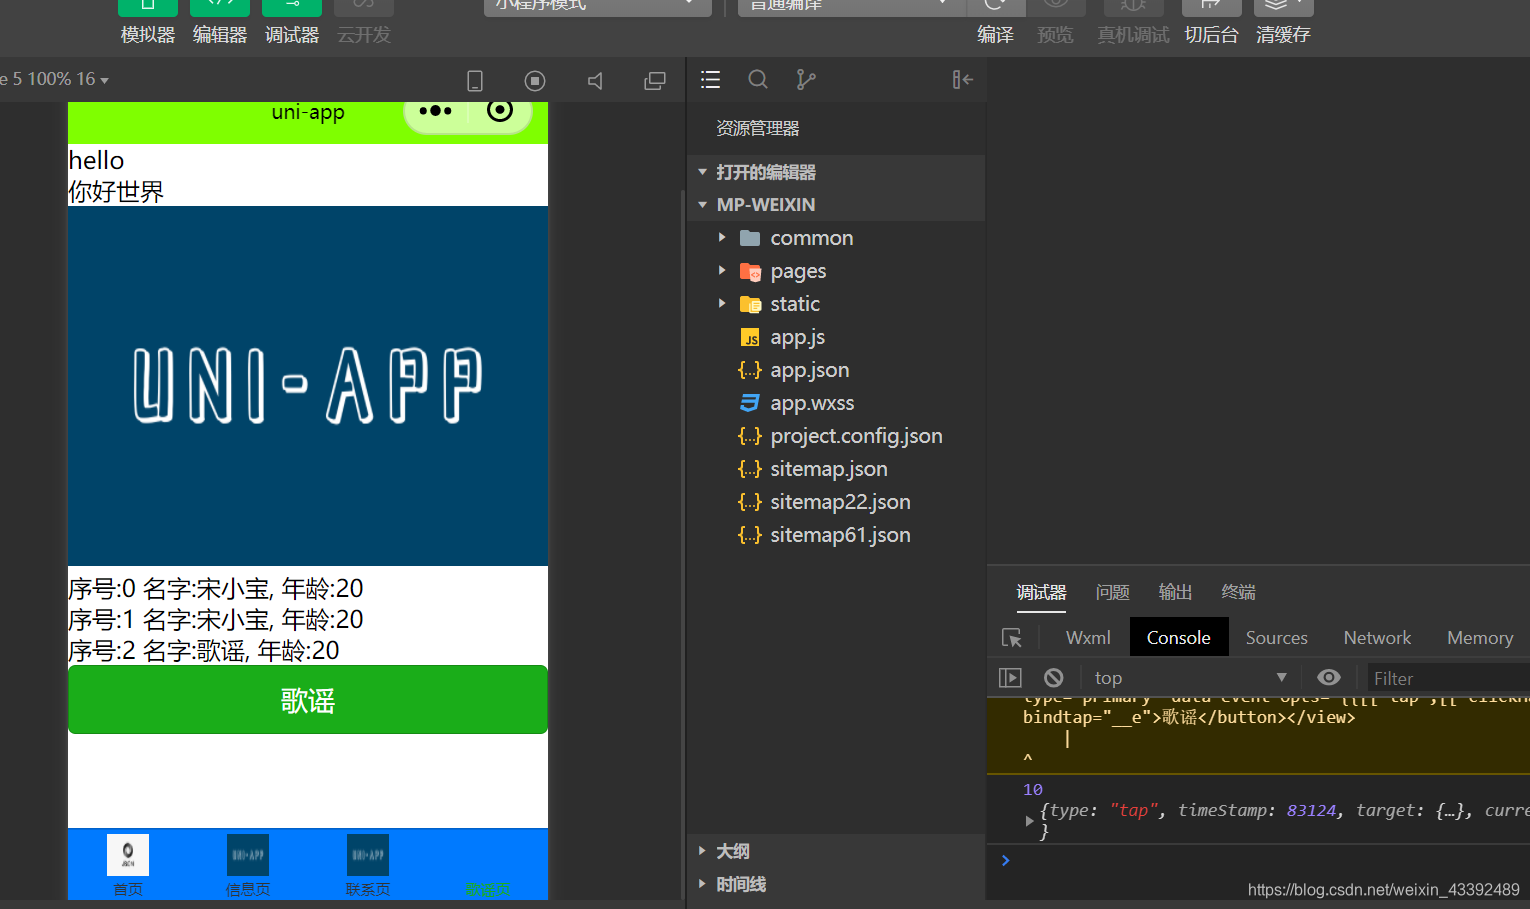
Task: Open Memory devtools tab
Action: tap(1480, 638)
